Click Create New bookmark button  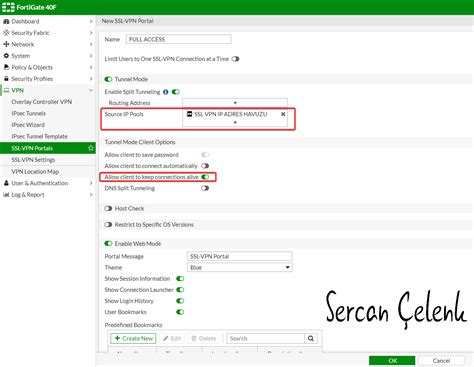(133, 338)
